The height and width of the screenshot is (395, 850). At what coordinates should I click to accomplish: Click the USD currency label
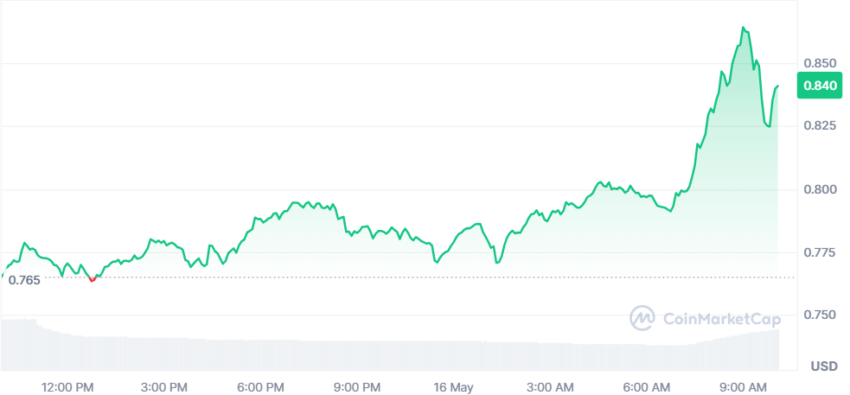(x=824, y=367)
